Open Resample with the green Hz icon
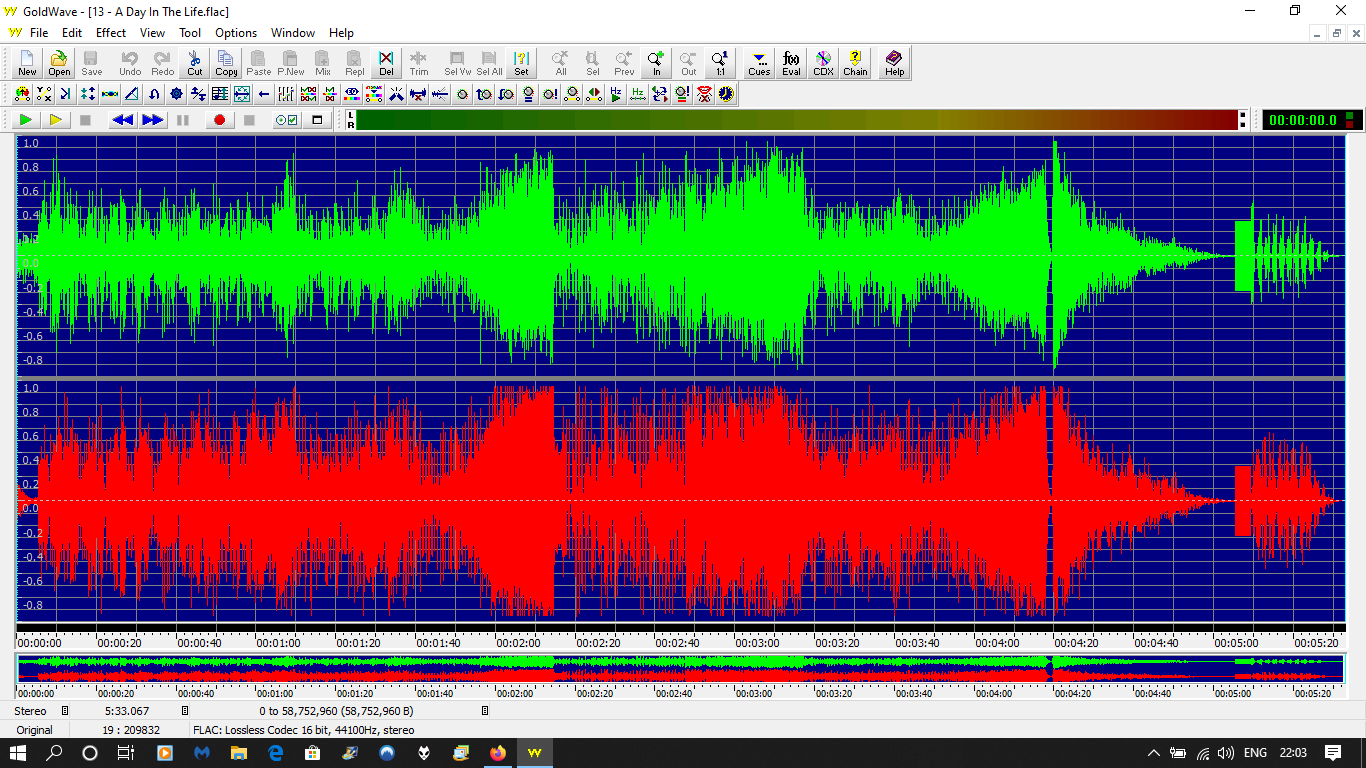 638,94
